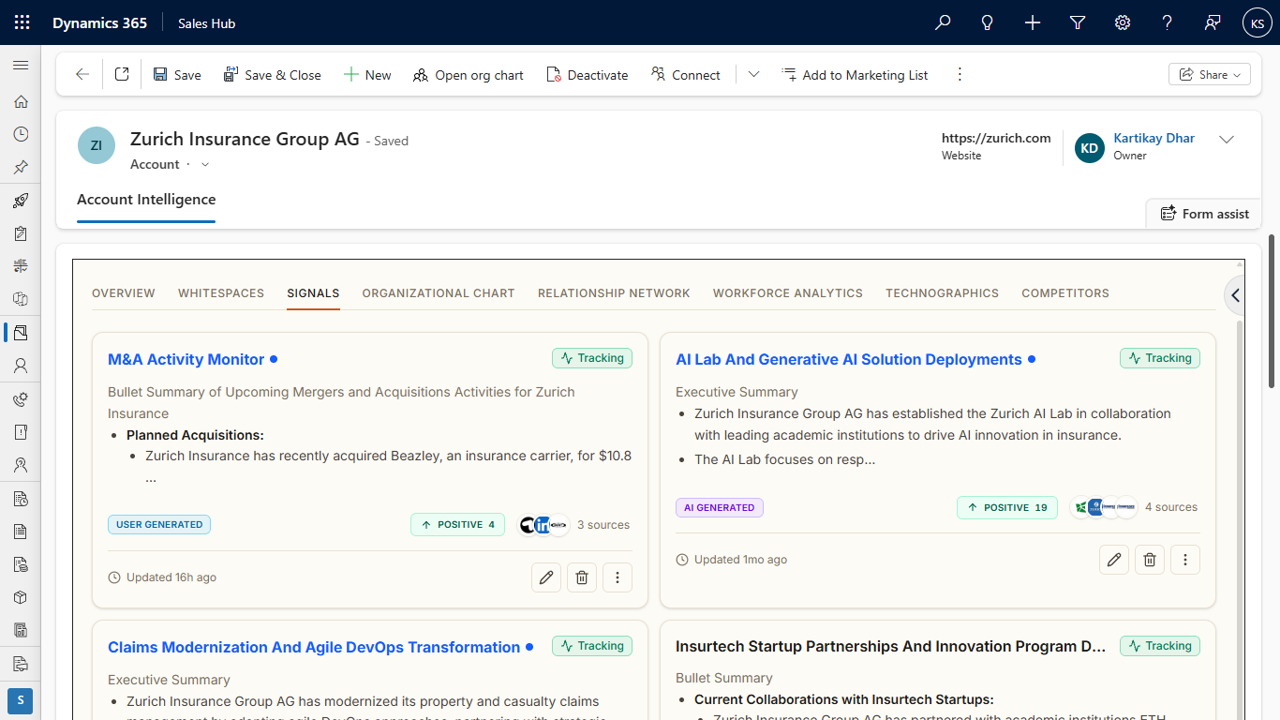Select the Signals tab
The image size is (1280, 720).
(x=313, y=293)
